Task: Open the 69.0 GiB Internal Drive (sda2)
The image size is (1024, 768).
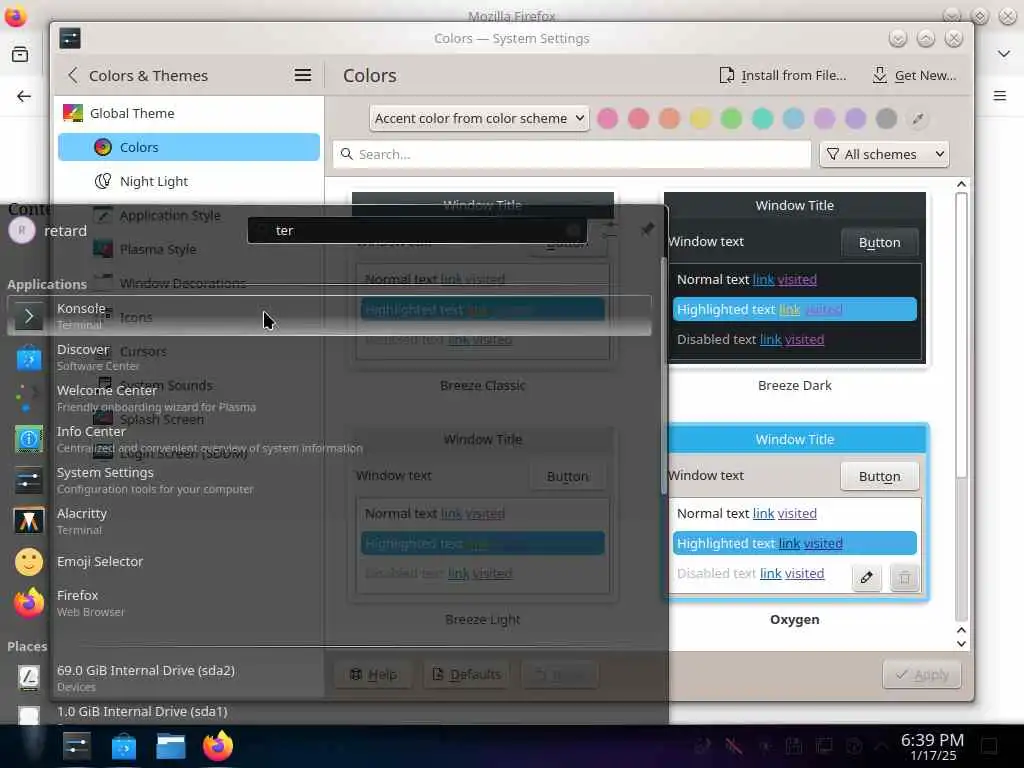Action: click(329, 678)
